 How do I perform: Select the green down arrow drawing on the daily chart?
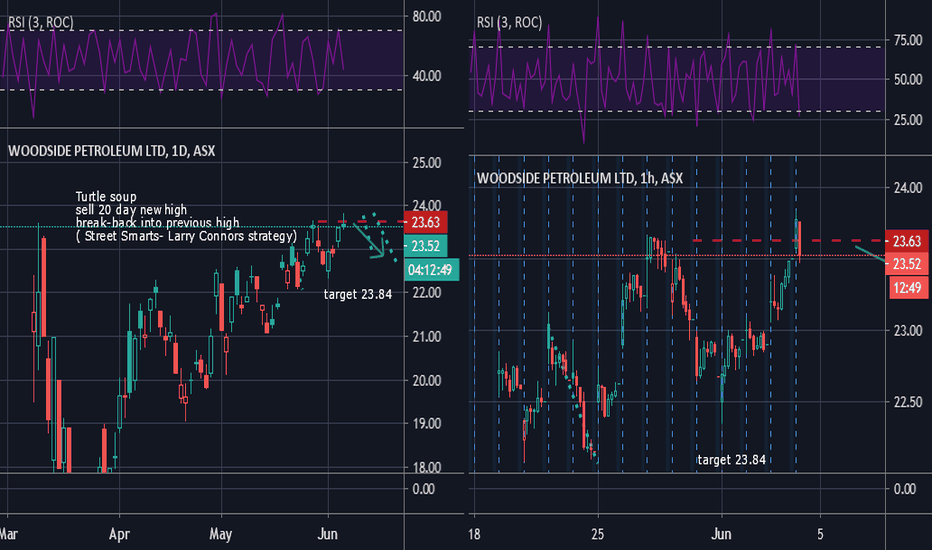[369, 241]
